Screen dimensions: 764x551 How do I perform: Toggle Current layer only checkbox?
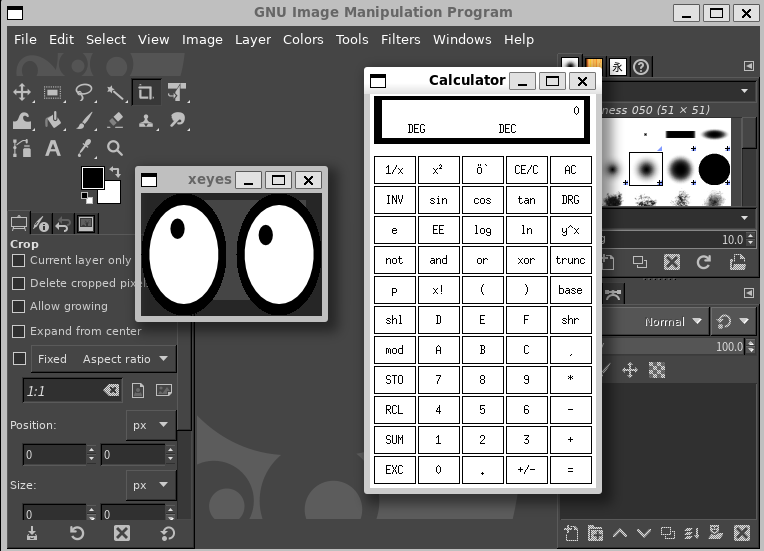pyautogui.click(x=19, y=261)
